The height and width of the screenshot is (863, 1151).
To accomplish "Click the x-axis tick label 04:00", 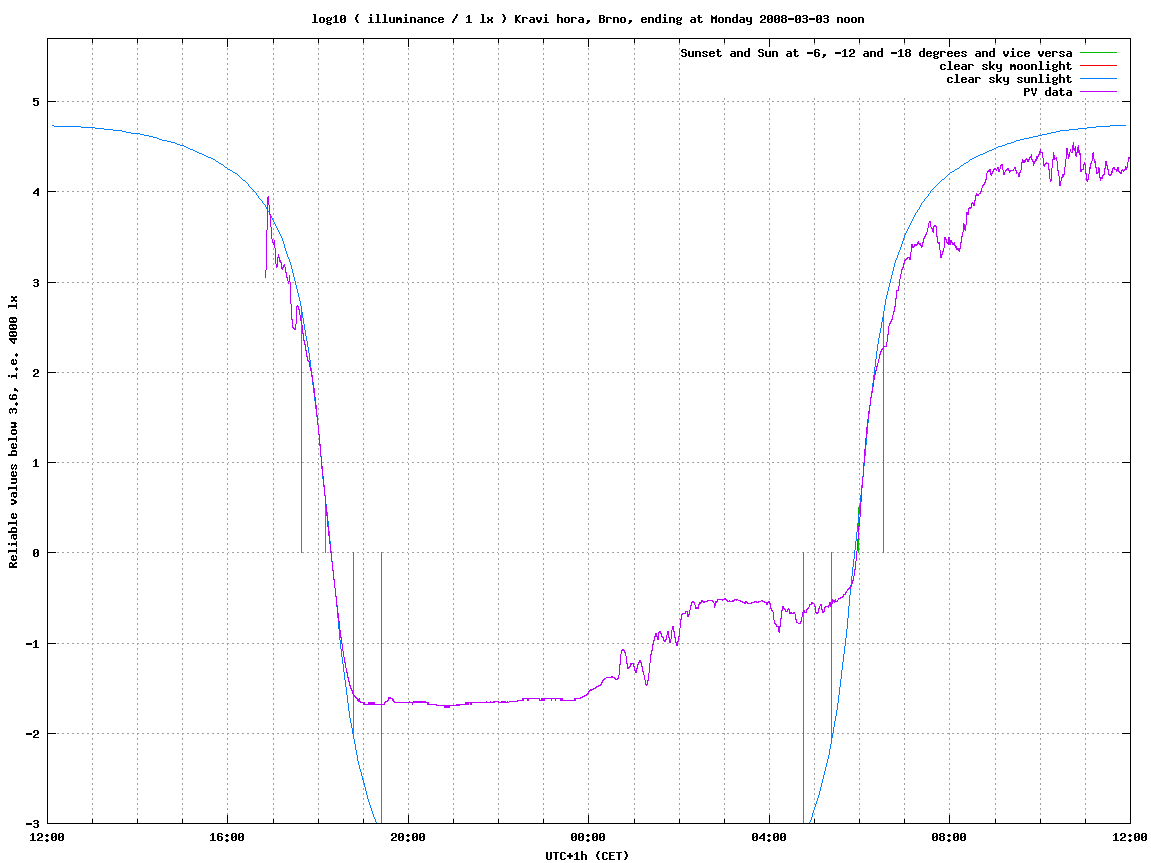I will [x=769, y=837].
